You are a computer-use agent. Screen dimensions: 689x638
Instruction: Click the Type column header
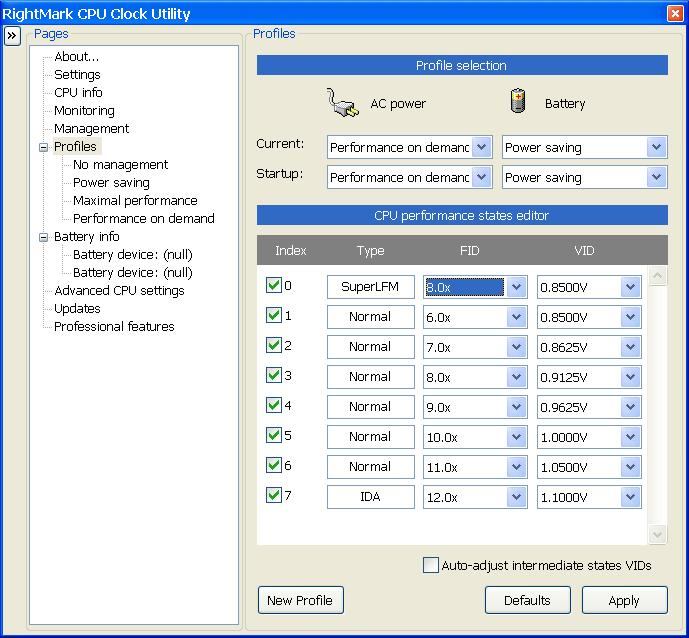[x=370, y=250]
